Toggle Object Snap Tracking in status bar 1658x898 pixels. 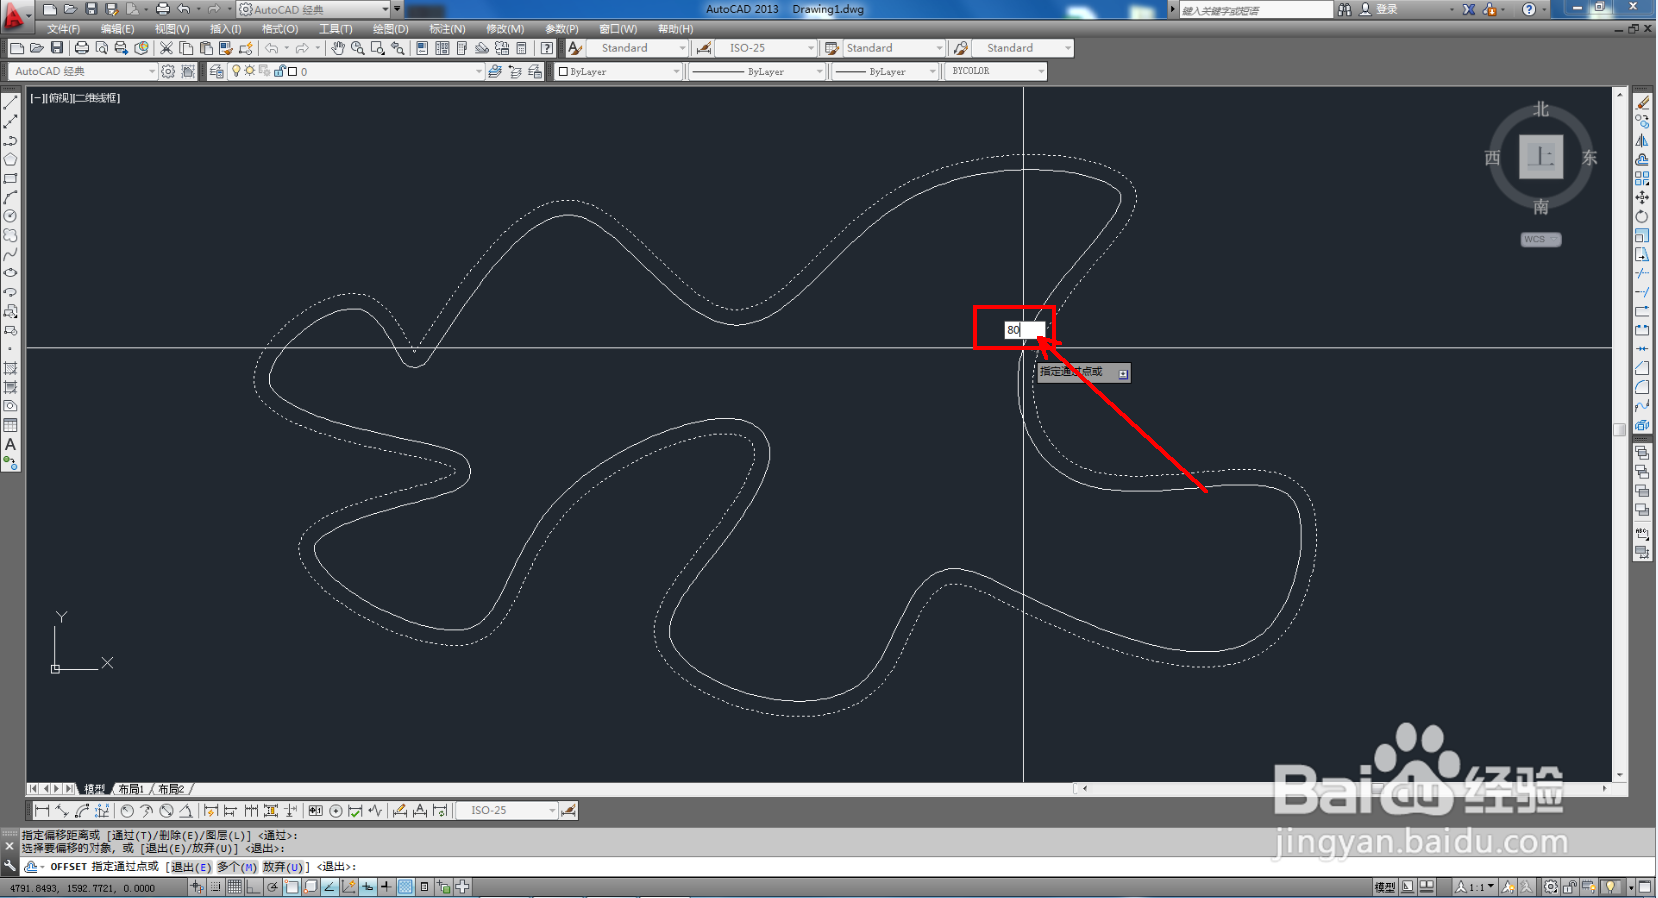pyautogui.click(x=329, y=887)
